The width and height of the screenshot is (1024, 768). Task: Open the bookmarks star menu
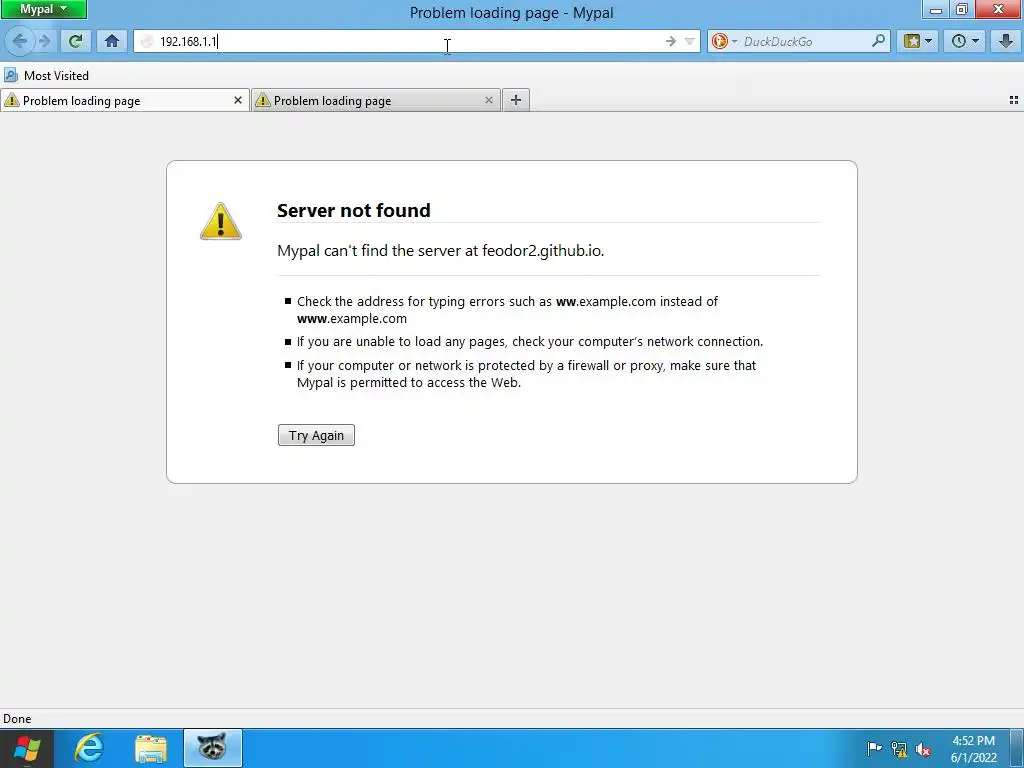pyautogui.click(x=918, y=41)
